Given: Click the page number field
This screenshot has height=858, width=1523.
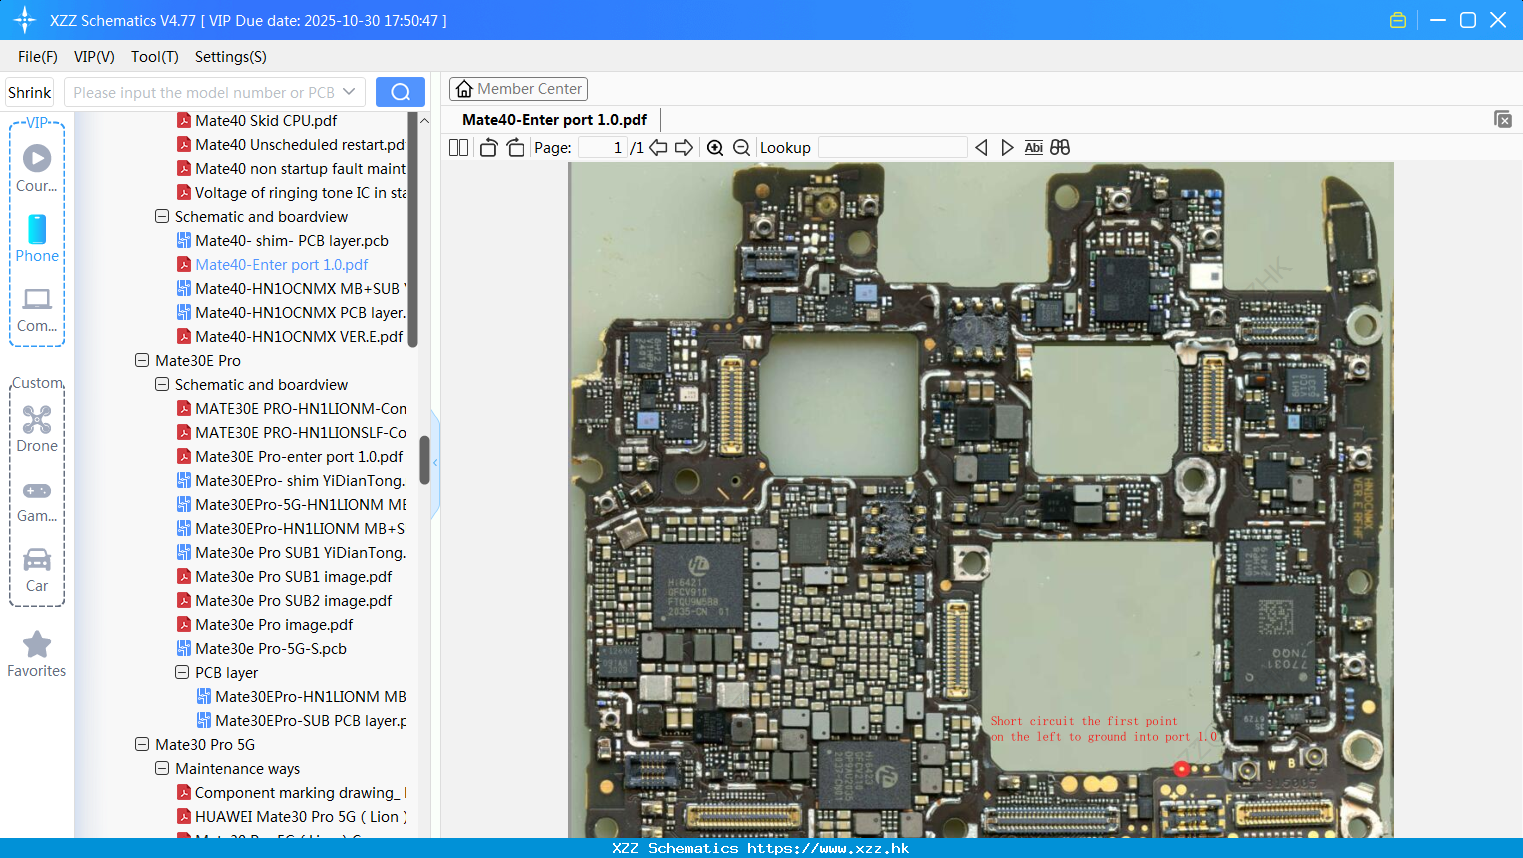Looking at the screenshot, I should click(602, 147).
